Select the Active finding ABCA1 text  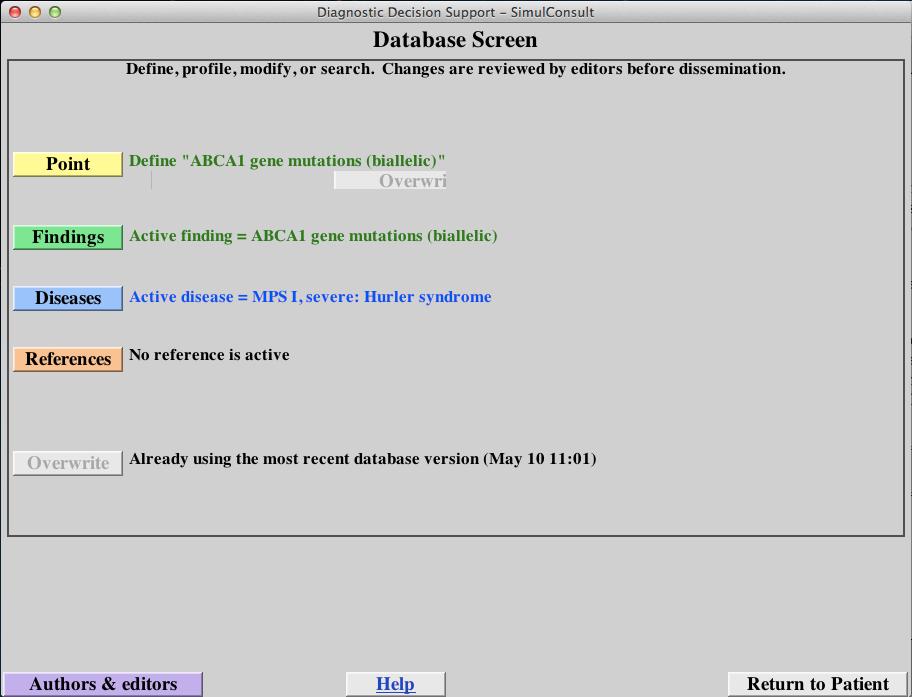click(x=313, y=236)
